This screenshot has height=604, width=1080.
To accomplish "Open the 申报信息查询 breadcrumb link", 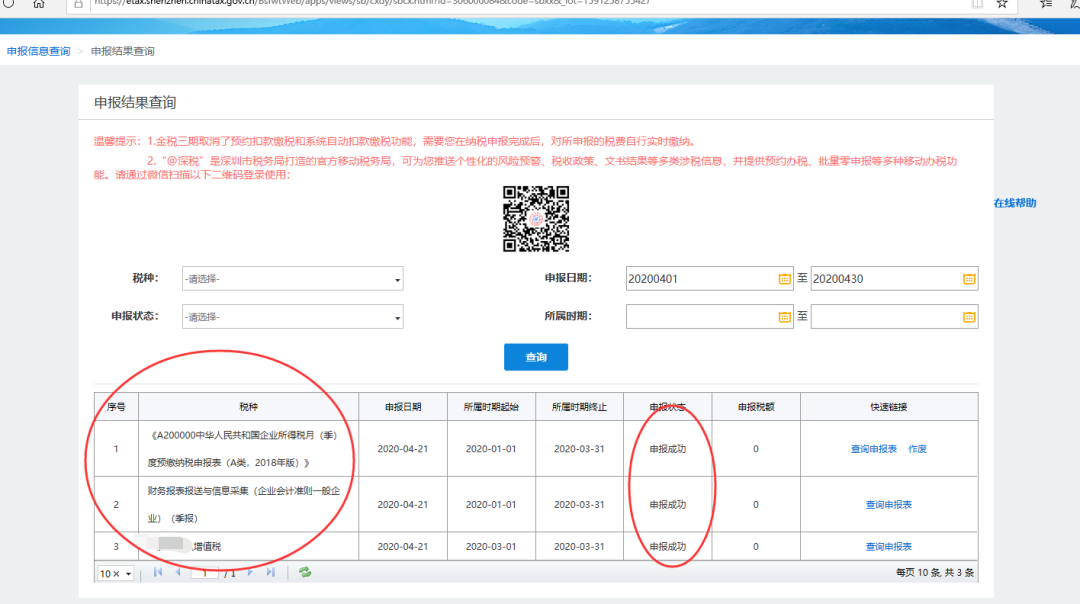I will 39,51.
